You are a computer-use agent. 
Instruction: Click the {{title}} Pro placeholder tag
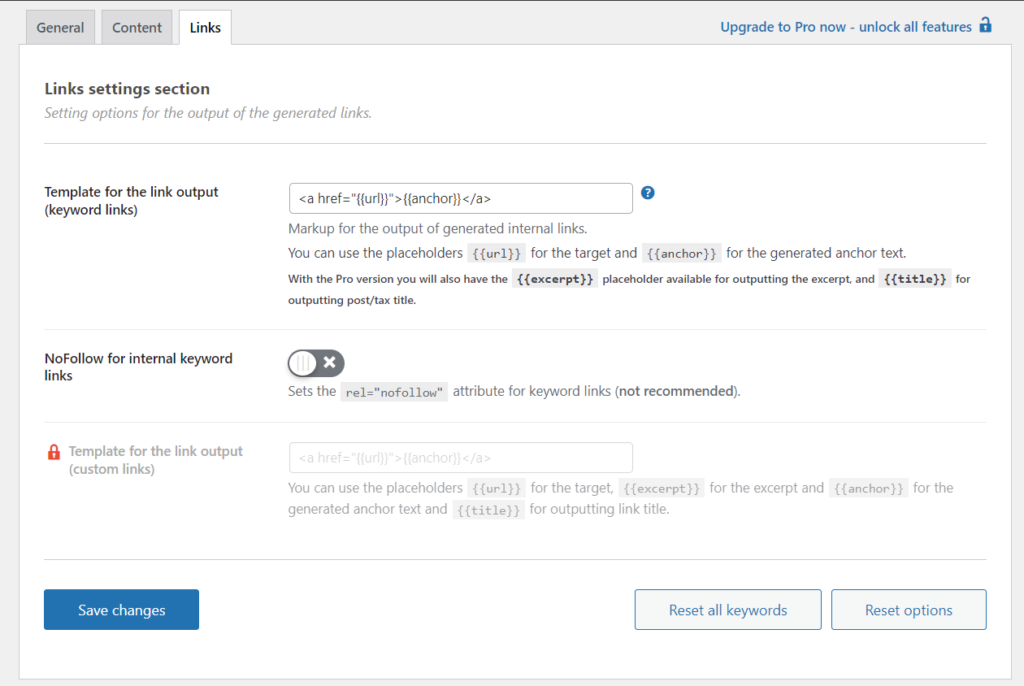pos(915,278)
